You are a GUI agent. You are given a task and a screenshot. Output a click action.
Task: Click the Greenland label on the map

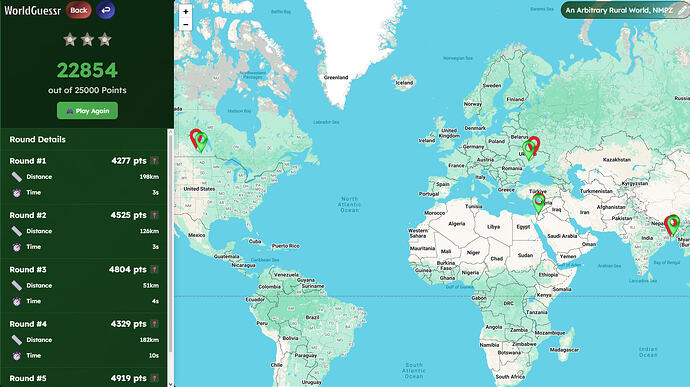coord(336,77)
